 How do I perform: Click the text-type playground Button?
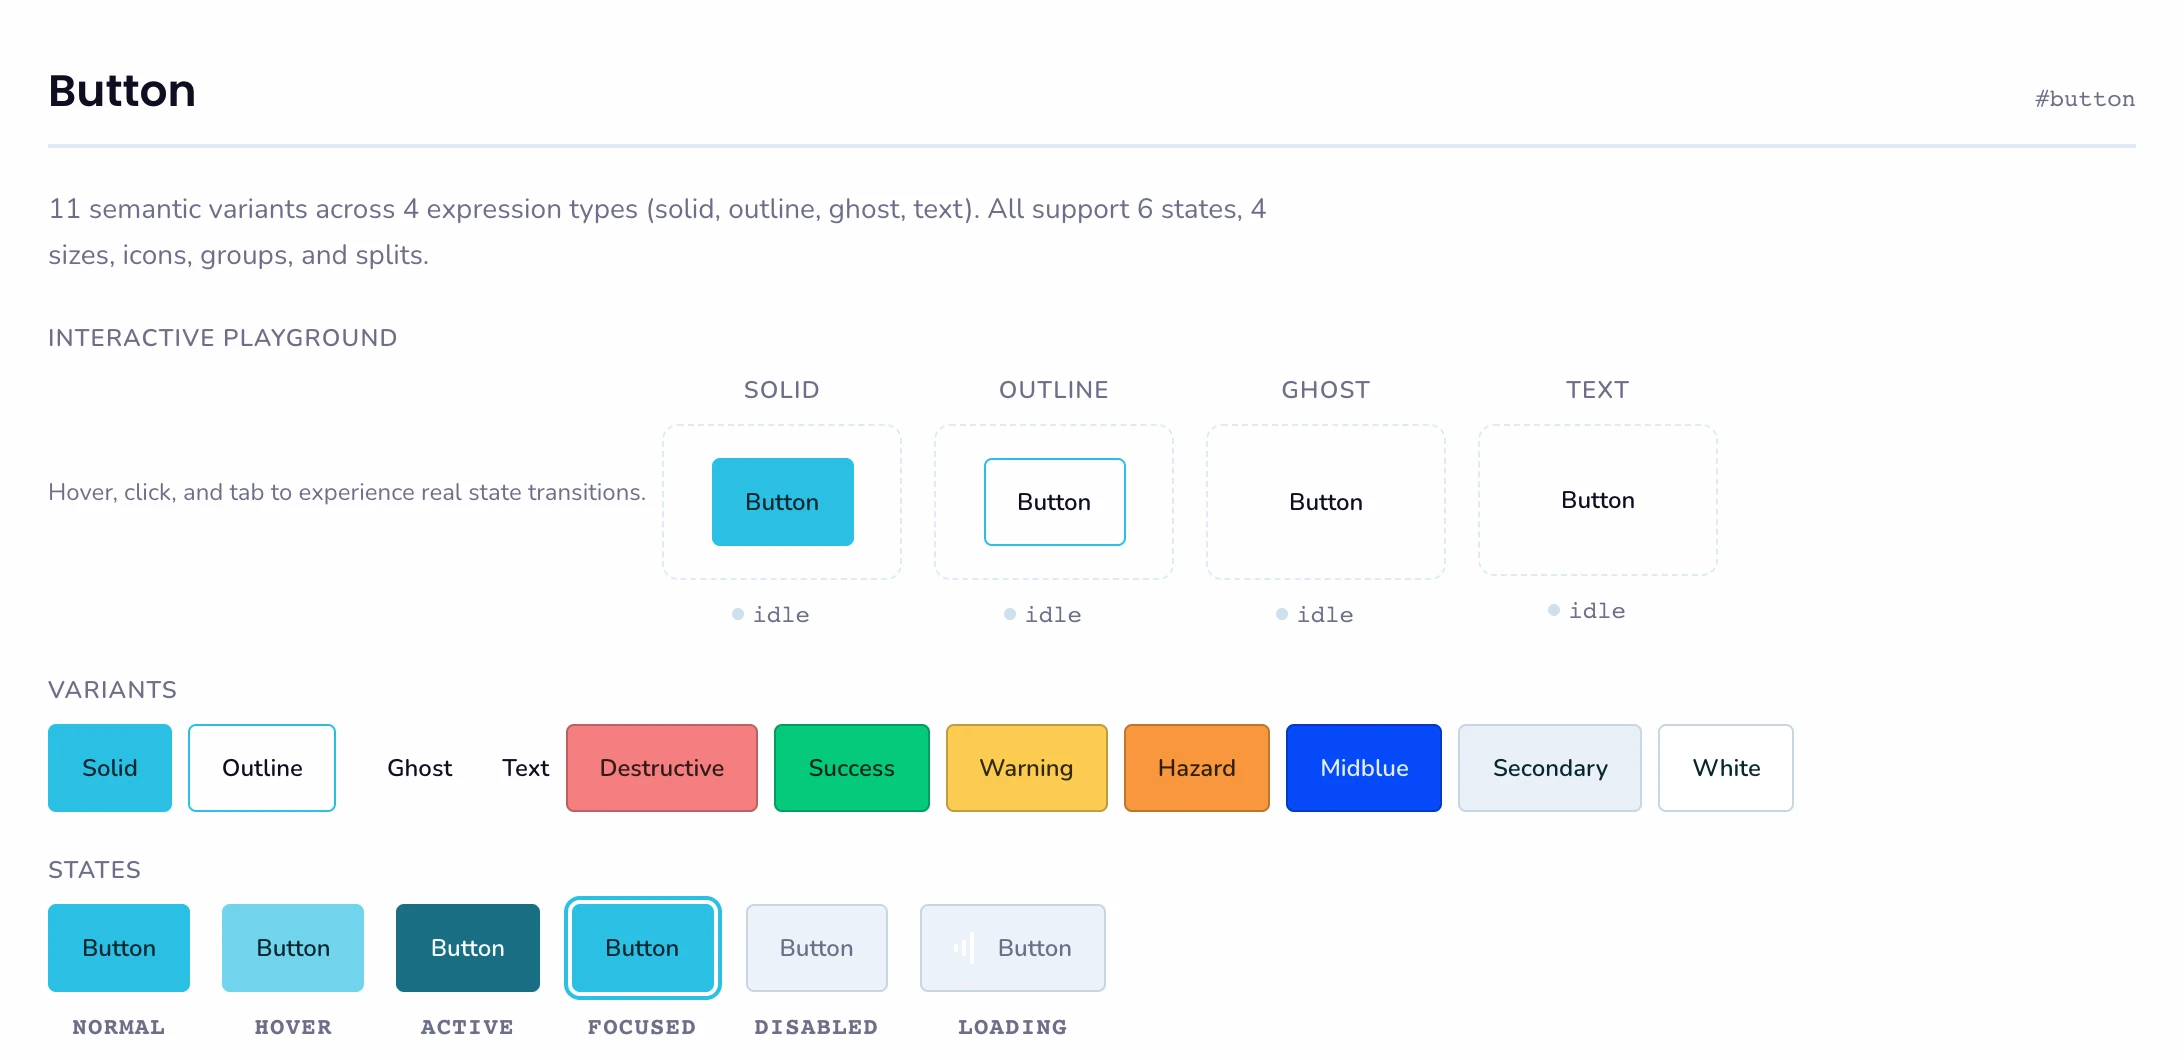(x=1598, y=500)
